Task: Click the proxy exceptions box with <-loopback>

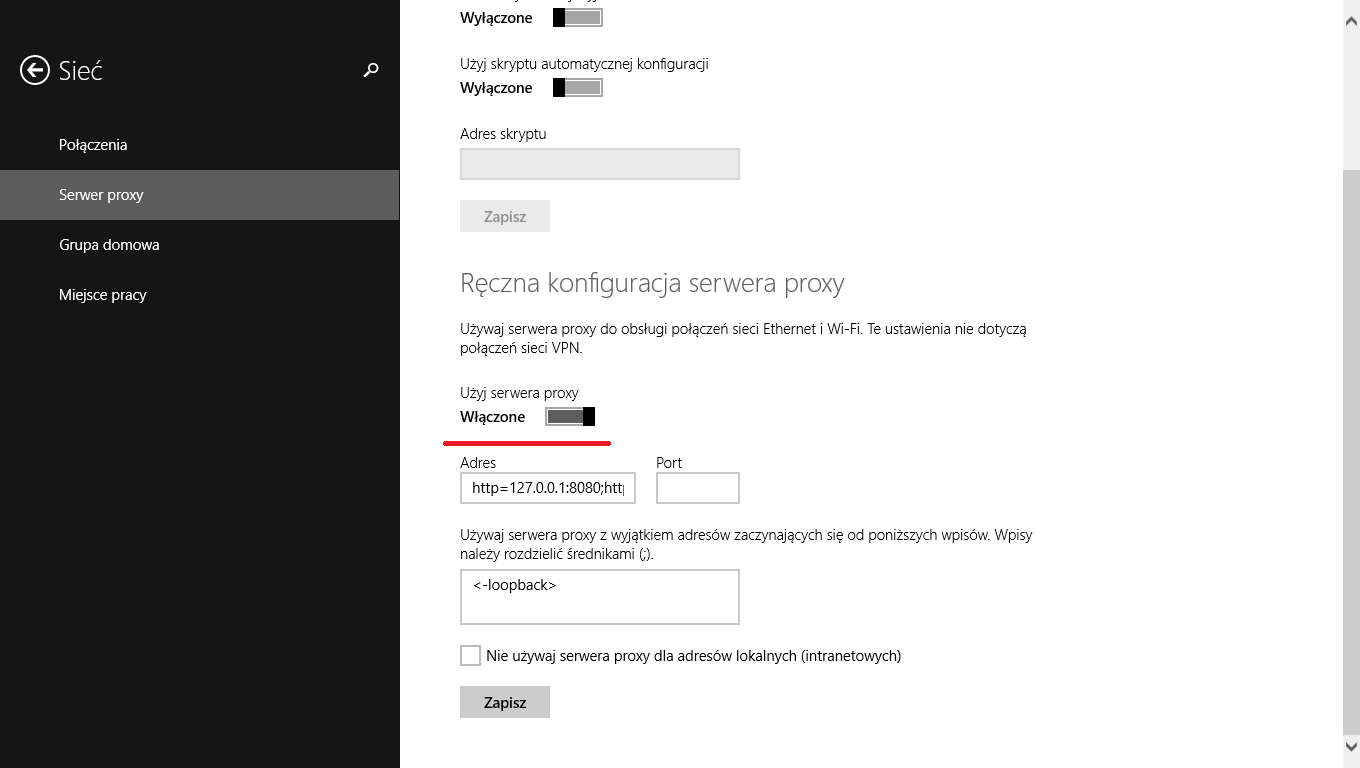Action: coord(600,597)
